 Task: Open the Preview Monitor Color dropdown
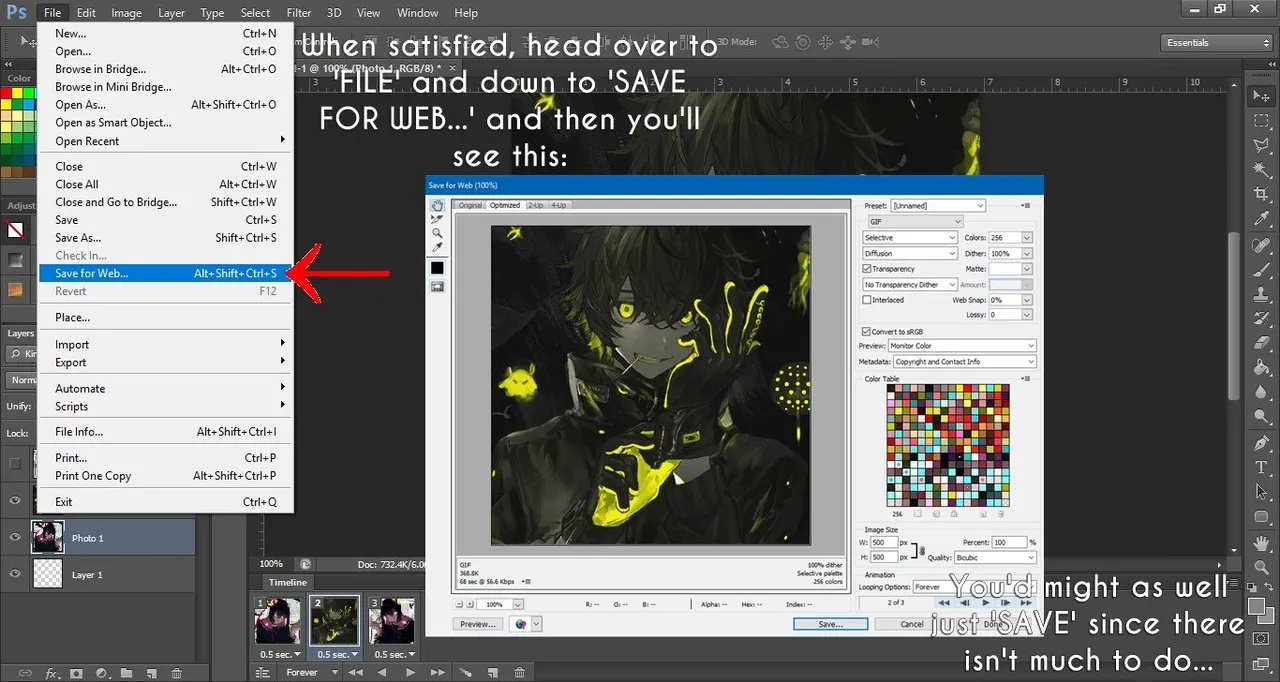[962, 346]
